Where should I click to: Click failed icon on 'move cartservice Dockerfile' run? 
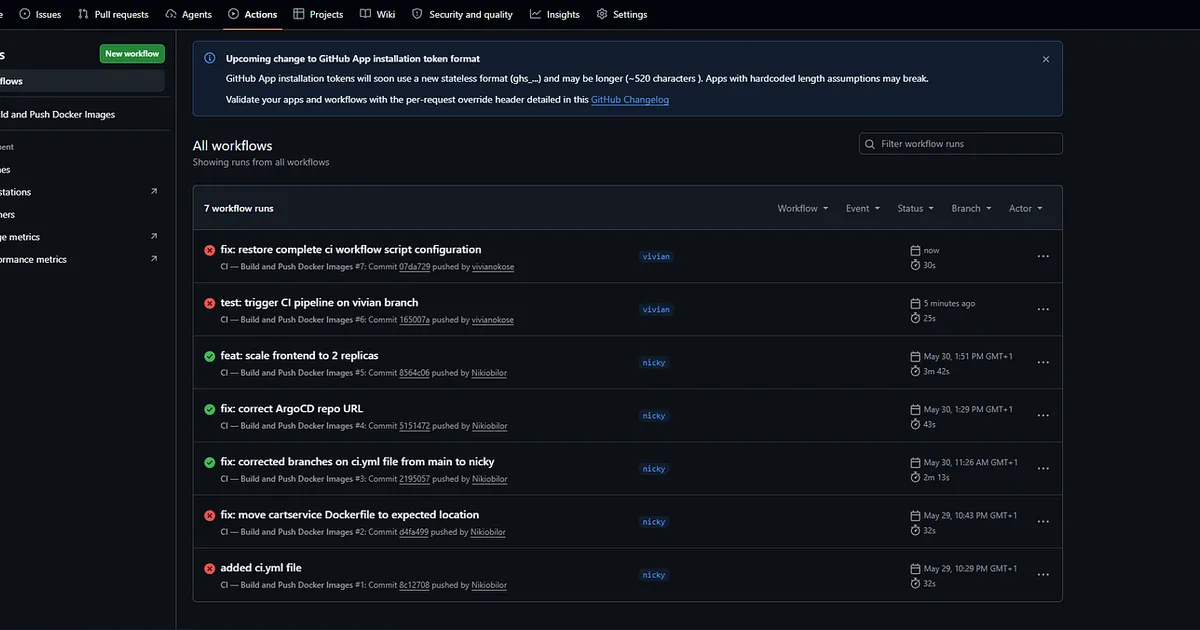(x=209, y=515)
